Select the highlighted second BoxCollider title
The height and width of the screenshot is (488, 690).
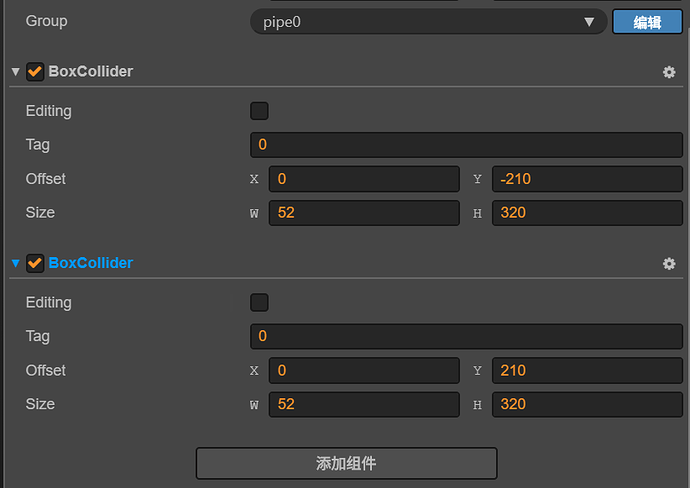90,263
